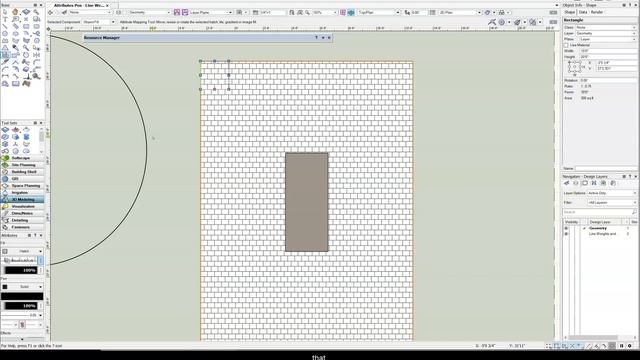Viewport: 640px width, 360px height.
Task: Open the active class None dropdown in view bar
Action: (x=90, y=13)
